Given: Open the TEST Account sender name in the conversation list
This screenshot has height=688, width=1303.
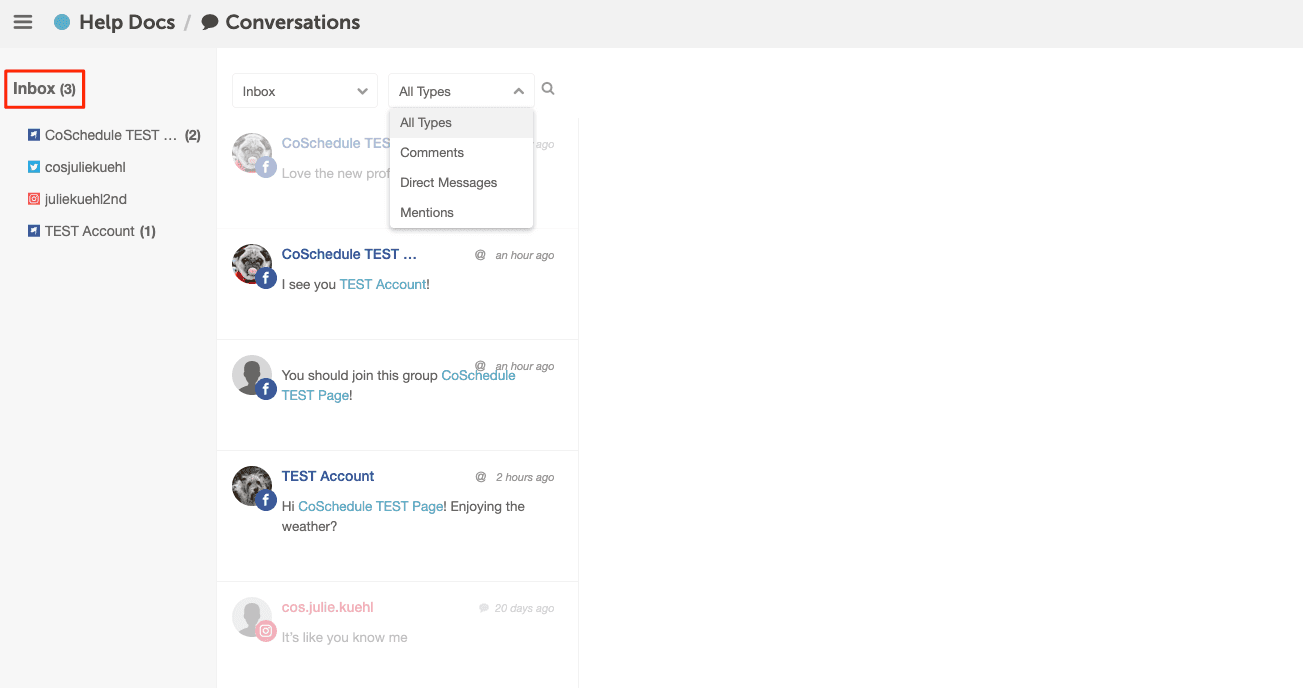Looking at the screenshot, I should [x=328, y=476].
